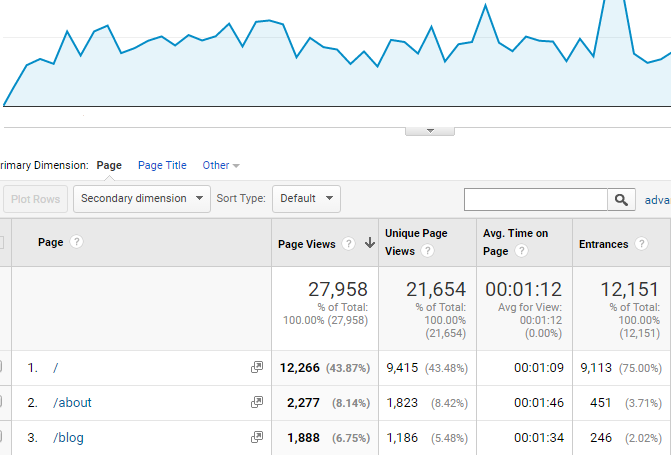Select the Page primary dimension
Viewport: 671px width, 455px height.
[109, 165]
